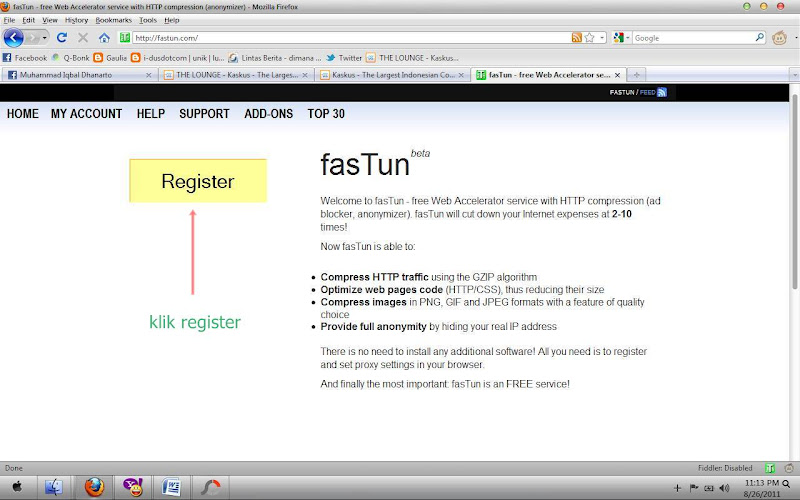Click the search magnifier icon
This screenshot has height=500, width=800.
760,37
